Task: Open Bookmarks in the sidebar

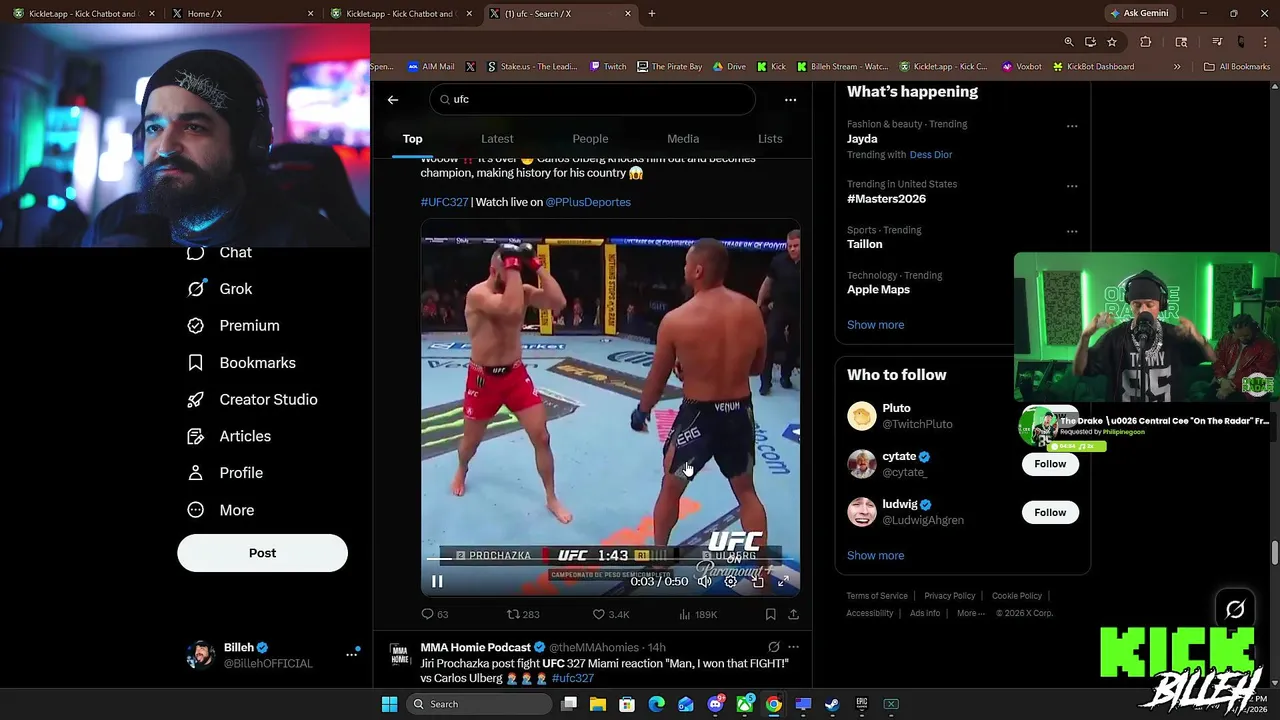Action: point(242,363)
